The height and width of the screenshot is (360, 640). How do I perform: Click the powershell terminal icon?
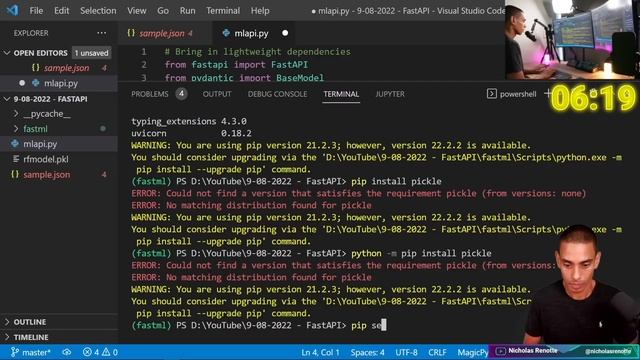(x=491, y=94)
